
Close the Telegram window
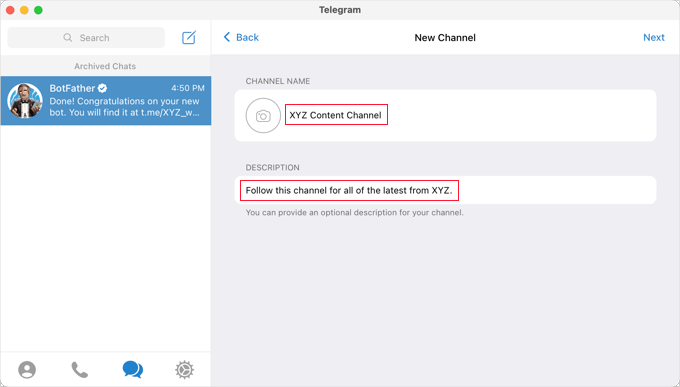click(10, 10)
